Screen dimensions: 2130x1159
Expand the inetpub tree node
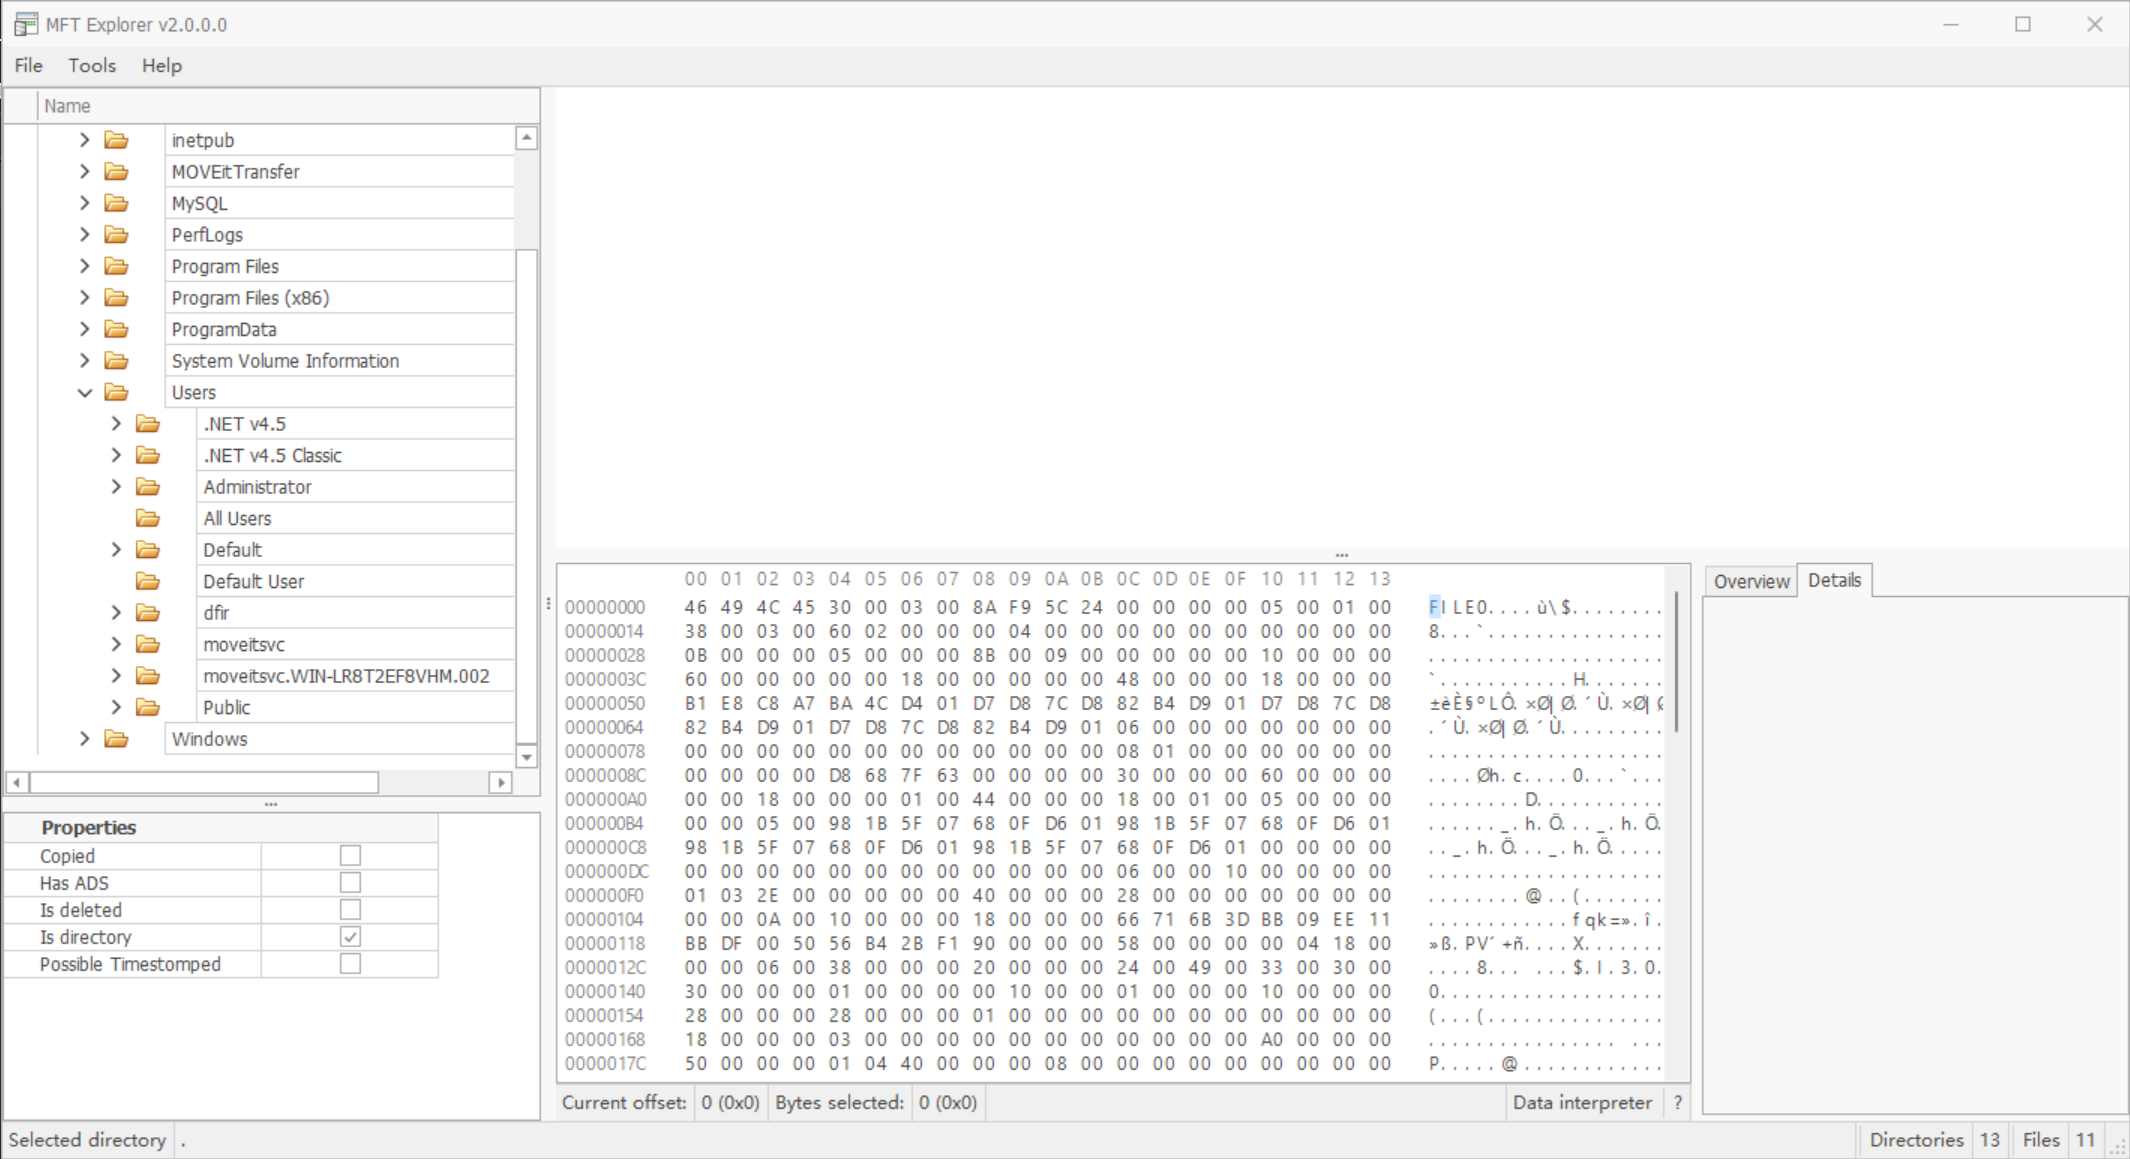tap(85, 140)
